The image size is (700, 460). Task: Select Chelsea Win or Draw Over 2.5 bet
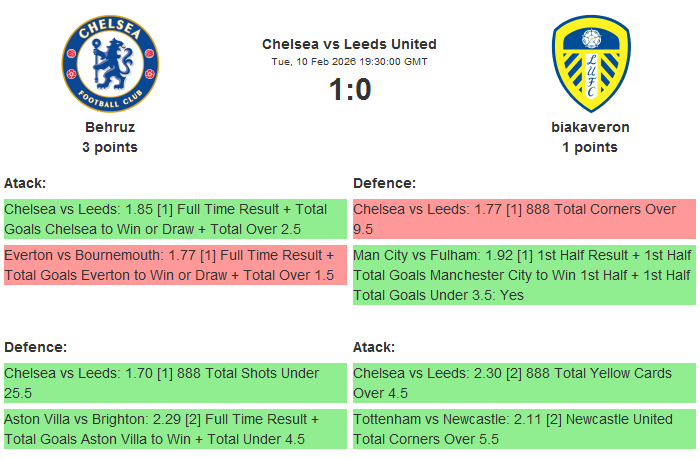[175, 220]
